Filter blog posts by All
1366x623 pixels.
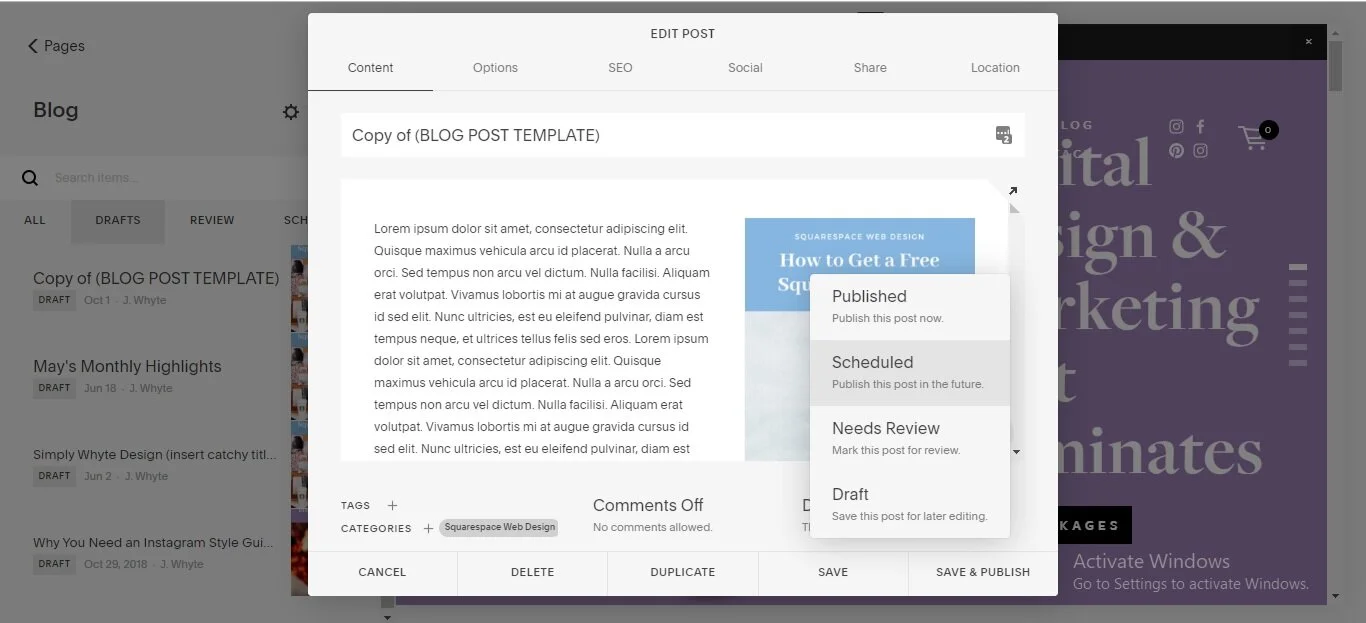point(35,221)
